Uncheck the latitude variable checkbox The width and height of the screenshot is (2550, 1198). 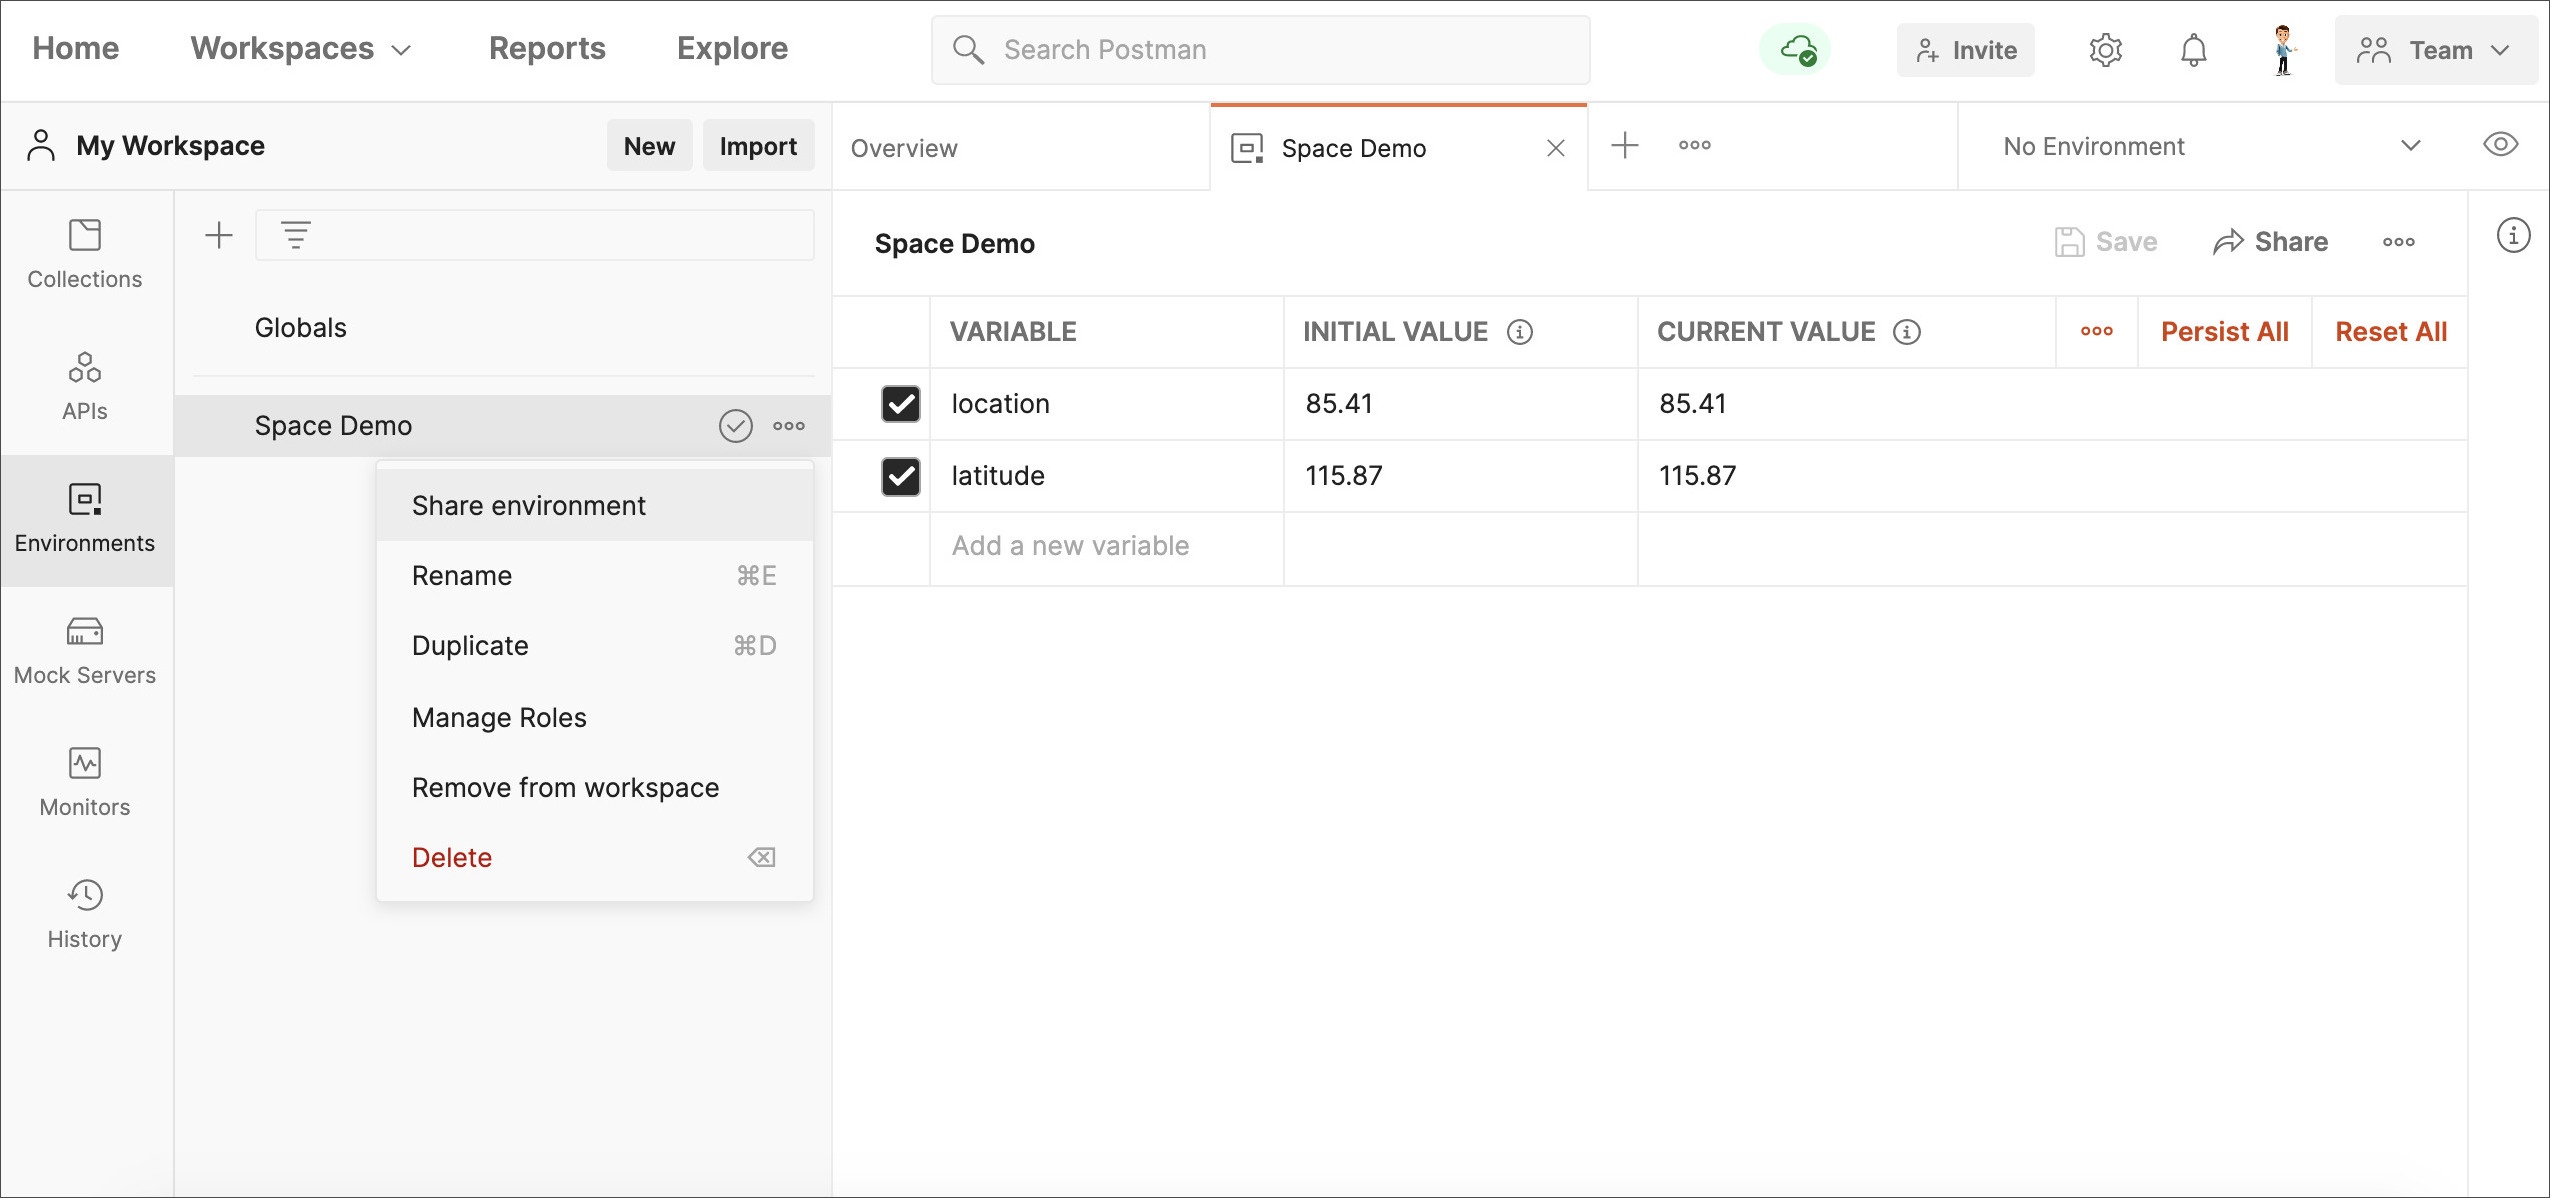[x=901, y=476]
